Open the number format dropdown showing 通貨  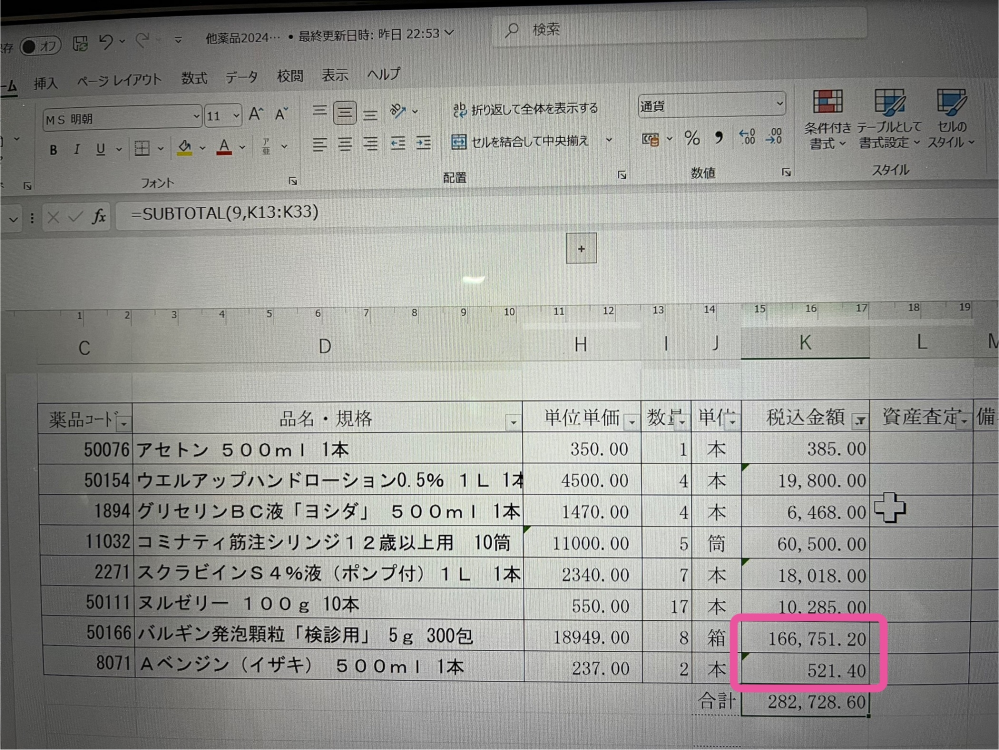[710, 104]
